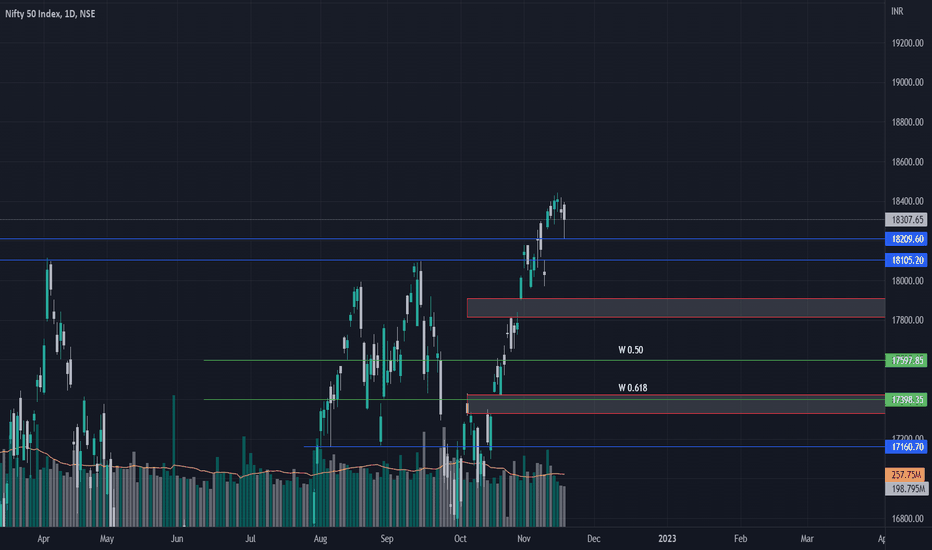Click the Apr label on time axis
This screenshot has width=932, height=550.
point(43,539)
